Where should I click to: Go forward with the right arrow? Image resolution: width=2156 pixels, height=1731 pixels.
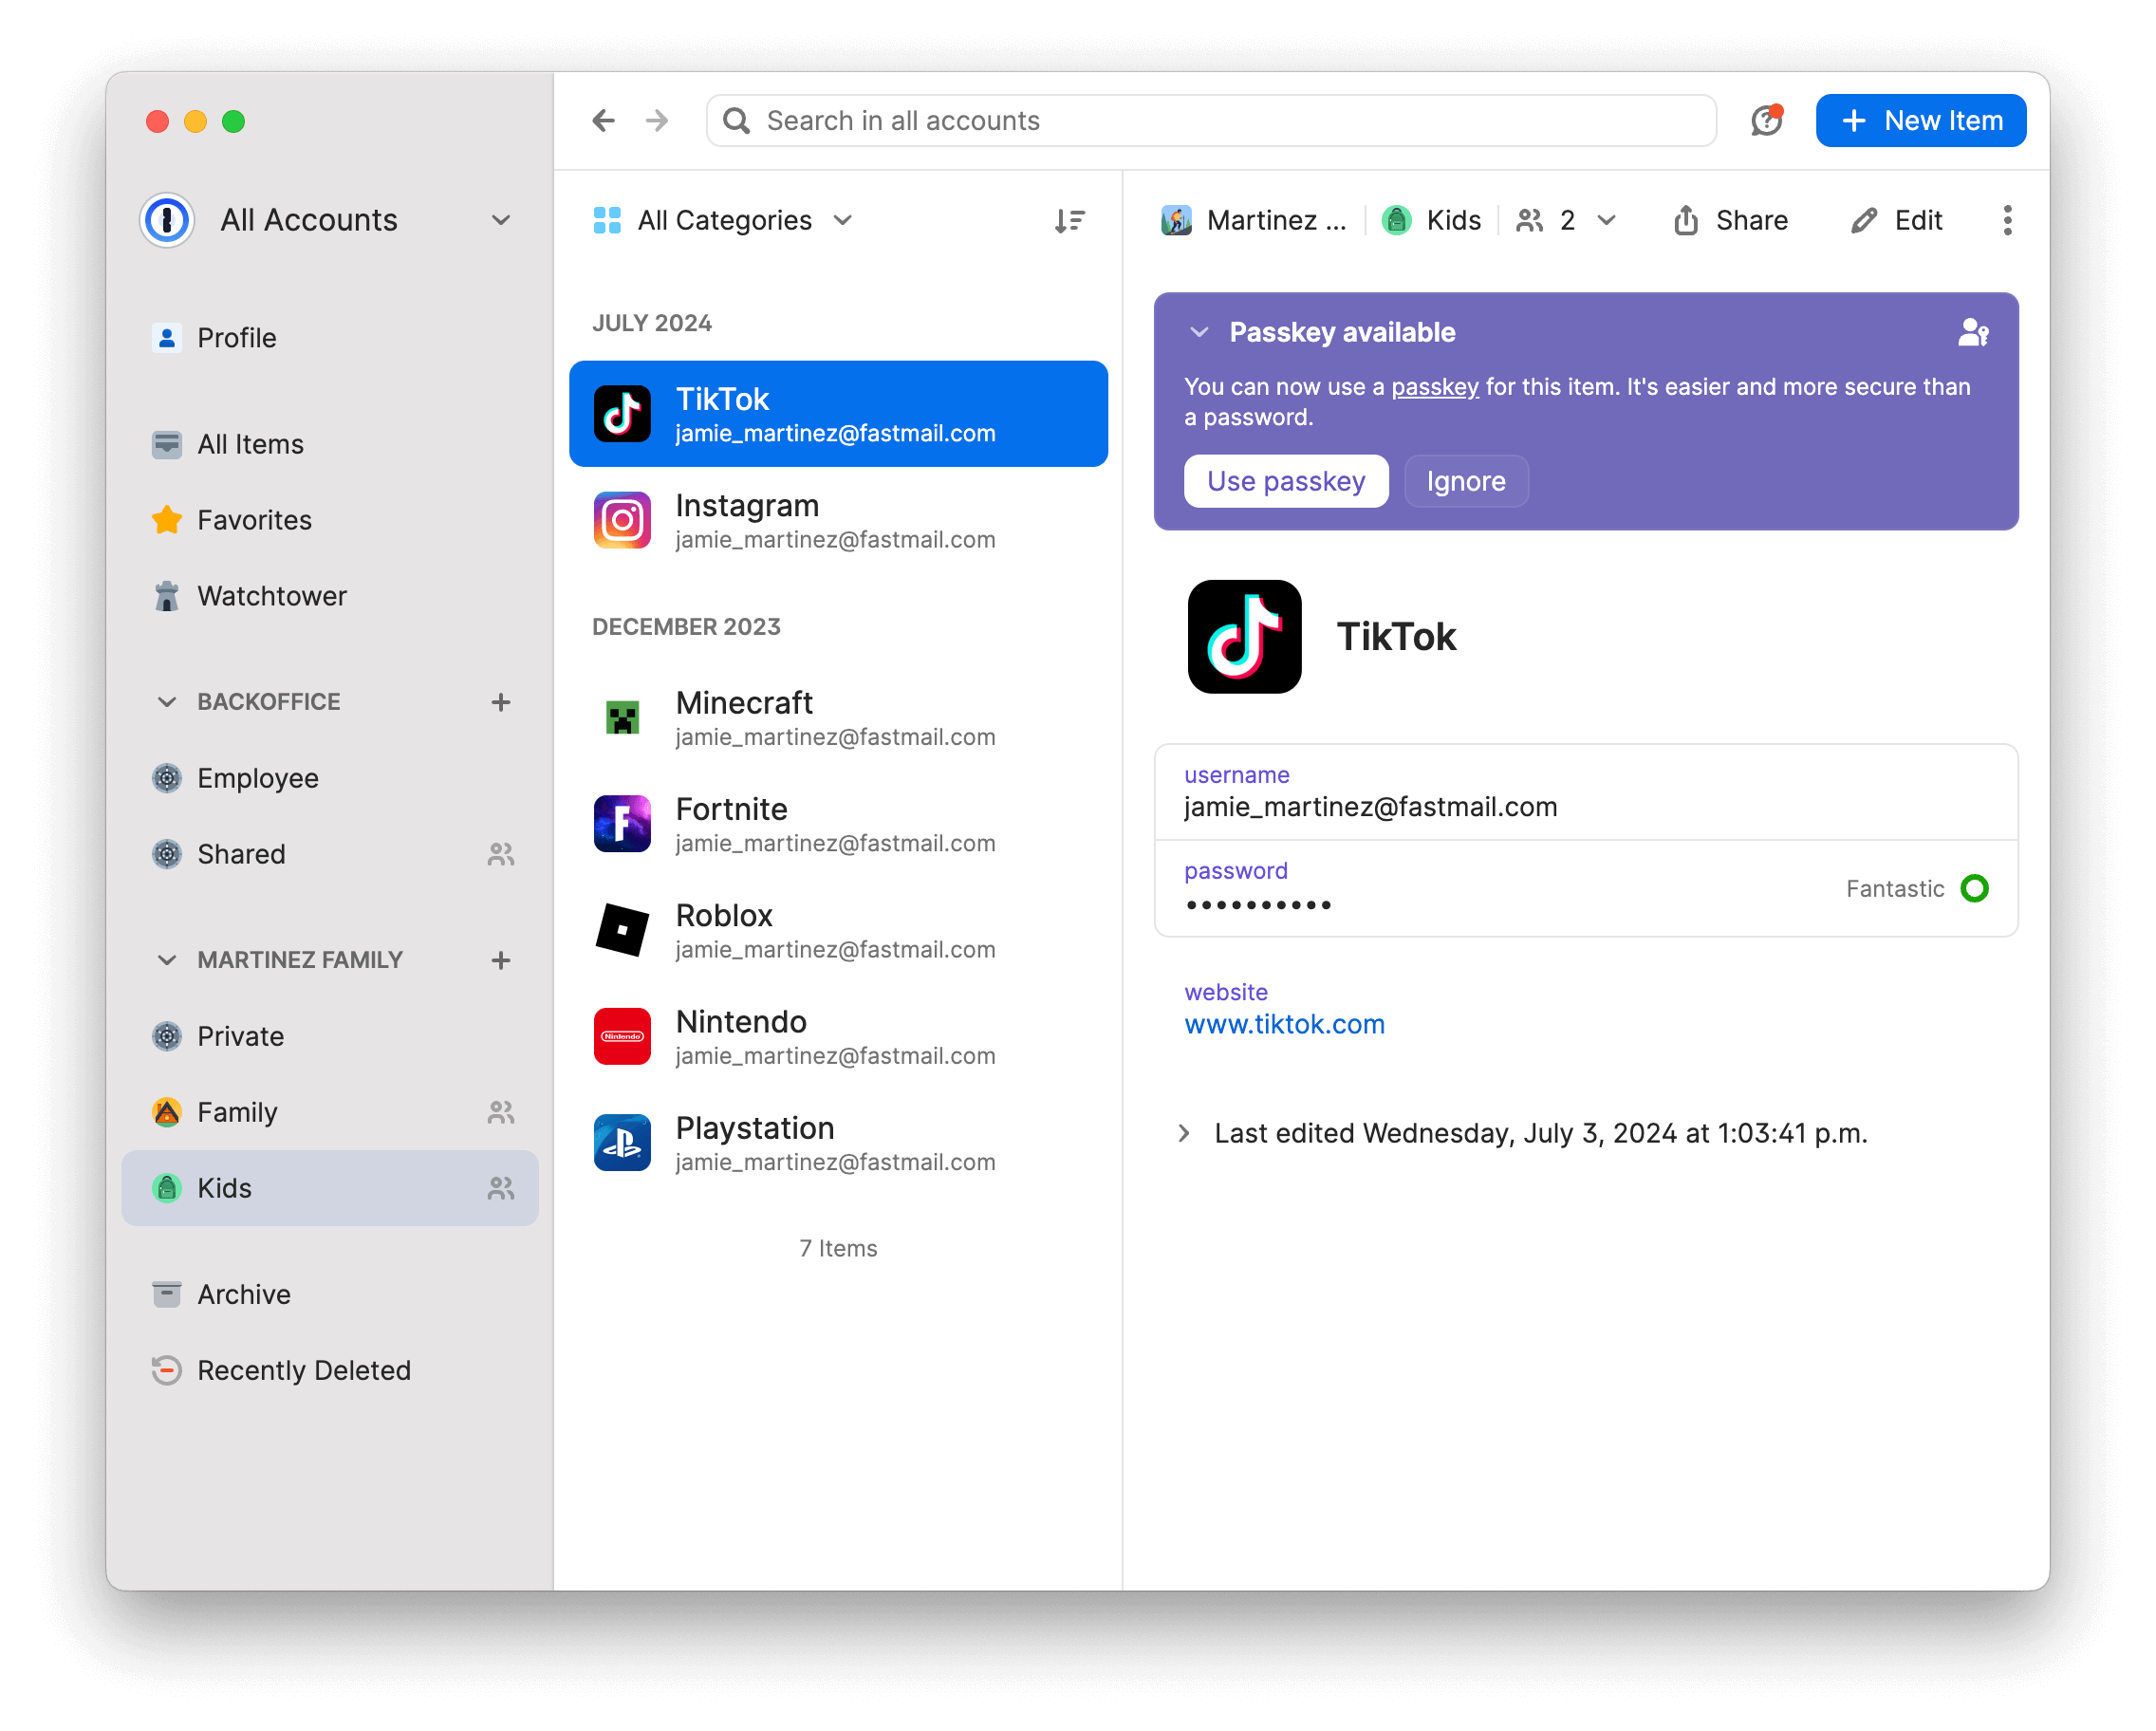[657, 121]
